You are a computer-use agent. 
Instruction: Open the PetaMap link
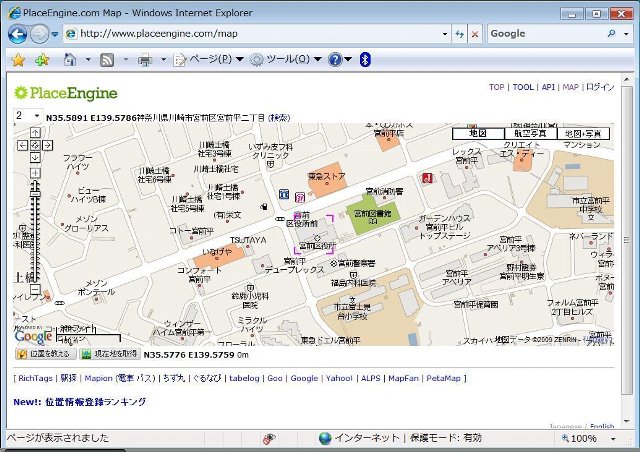click(443, 378)
